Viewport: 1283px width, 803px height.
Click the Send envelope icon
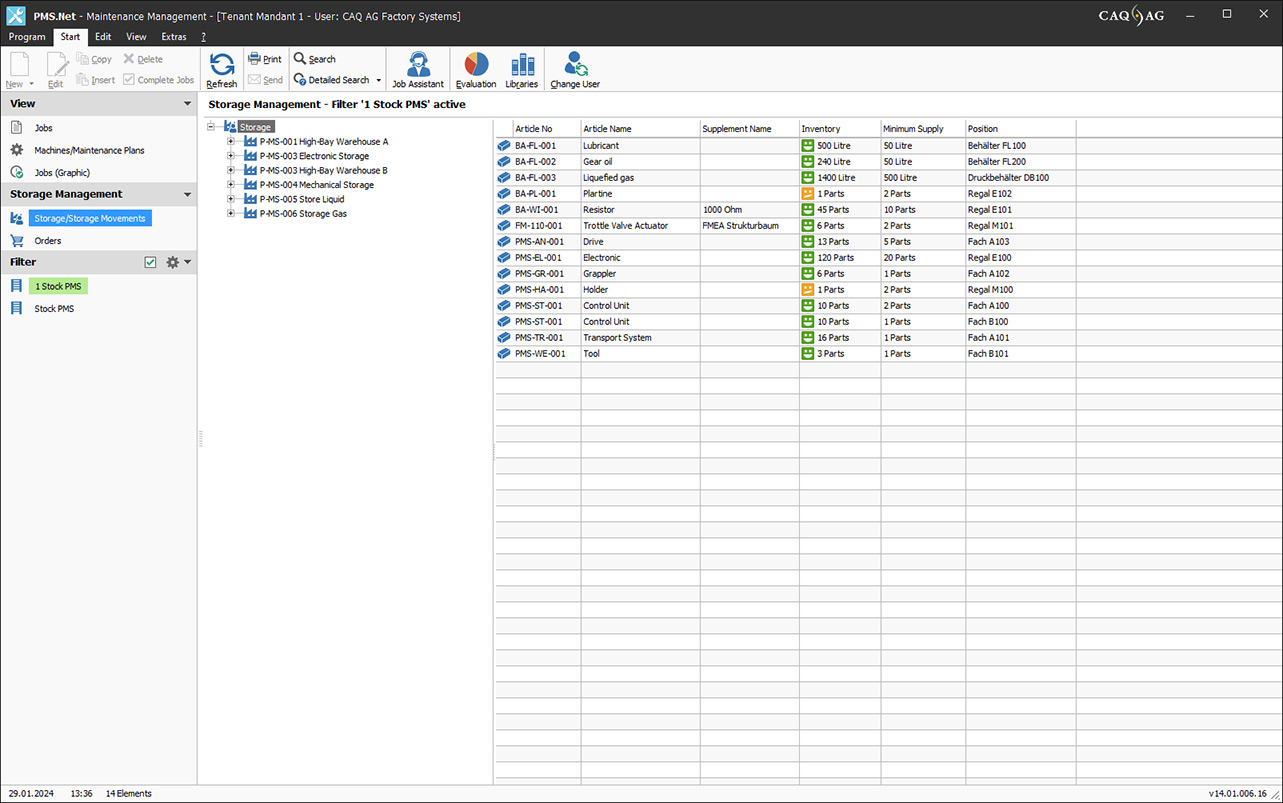[254, 80]
